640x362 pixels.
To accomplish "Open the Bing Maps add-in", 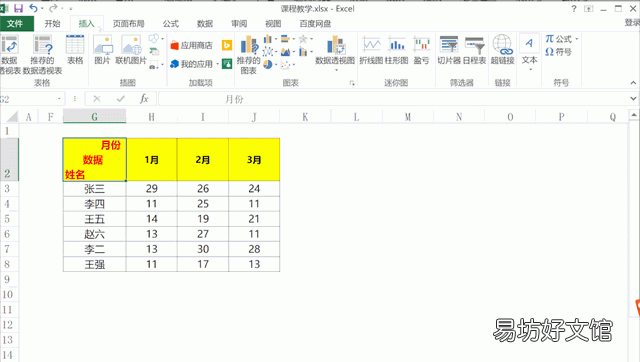I will (227, 45).
